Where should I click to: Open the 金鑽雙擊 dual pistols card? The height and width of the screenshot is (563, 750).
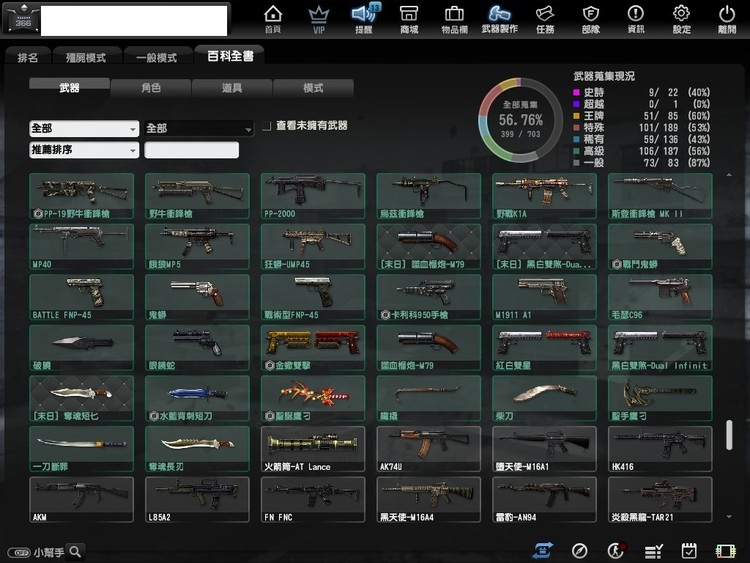tap(313, 348)
